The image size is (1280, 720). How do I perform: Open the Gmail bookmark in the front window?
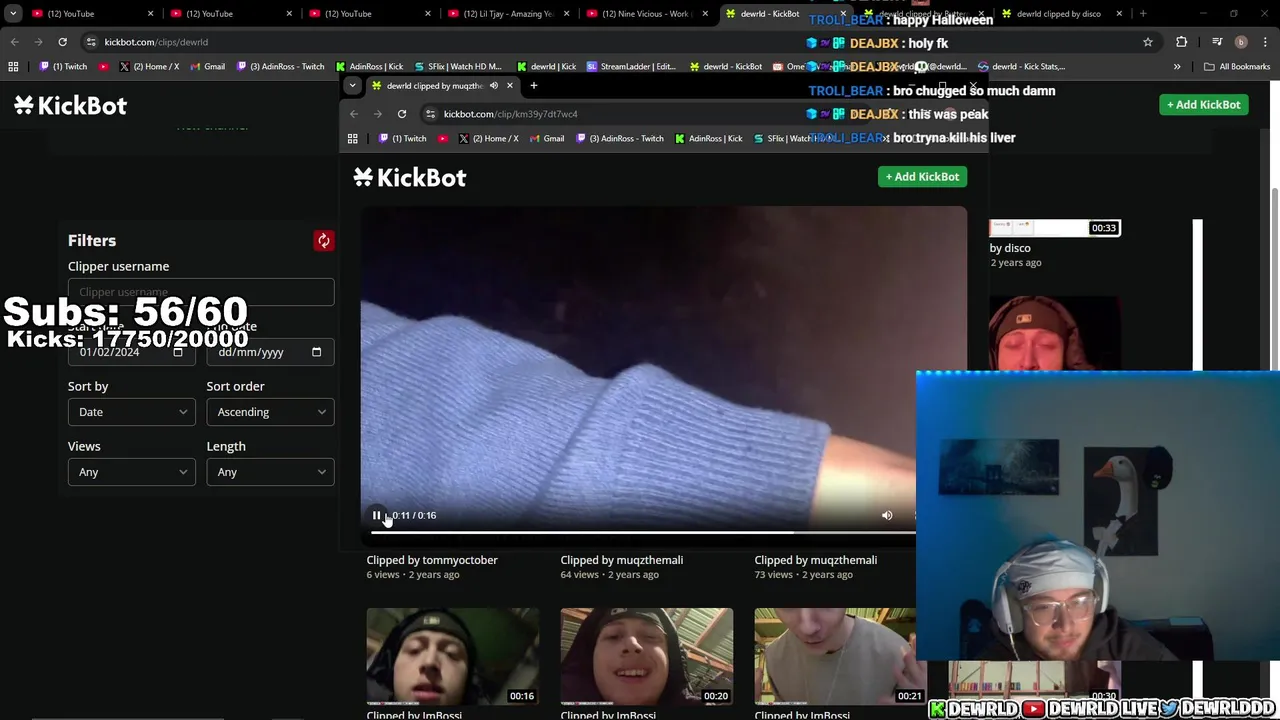click(546, 139)
